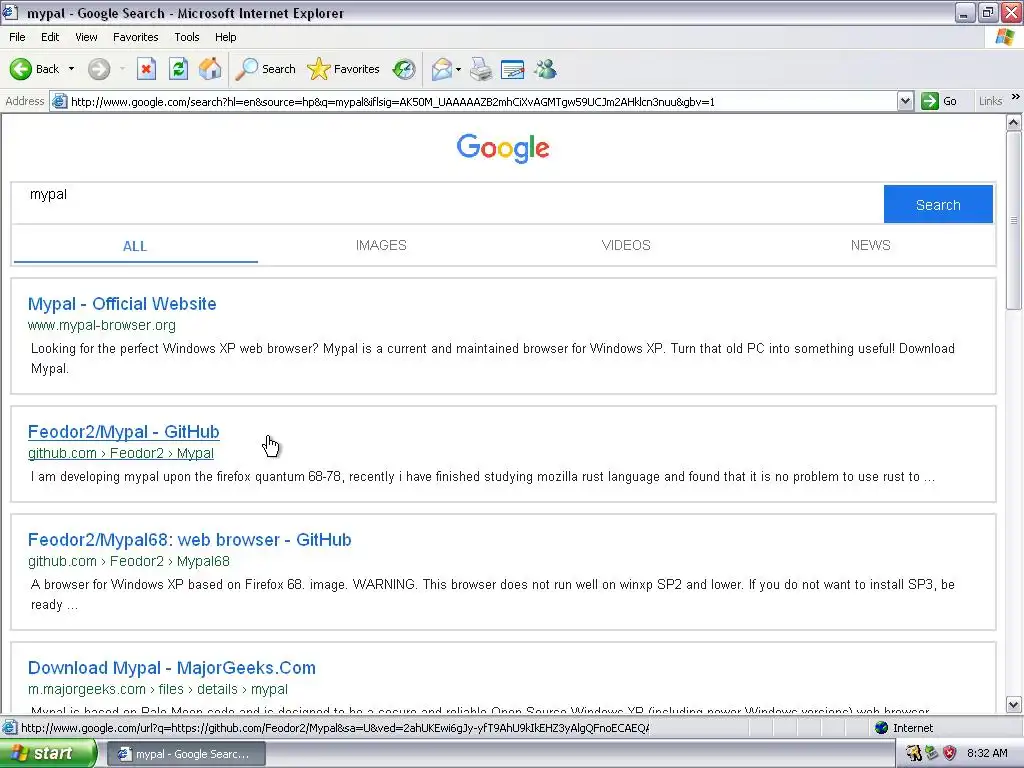This screenshot has width=1024, height=768.
Task: Print the page with the printer icon
Action: click(481, 69)
